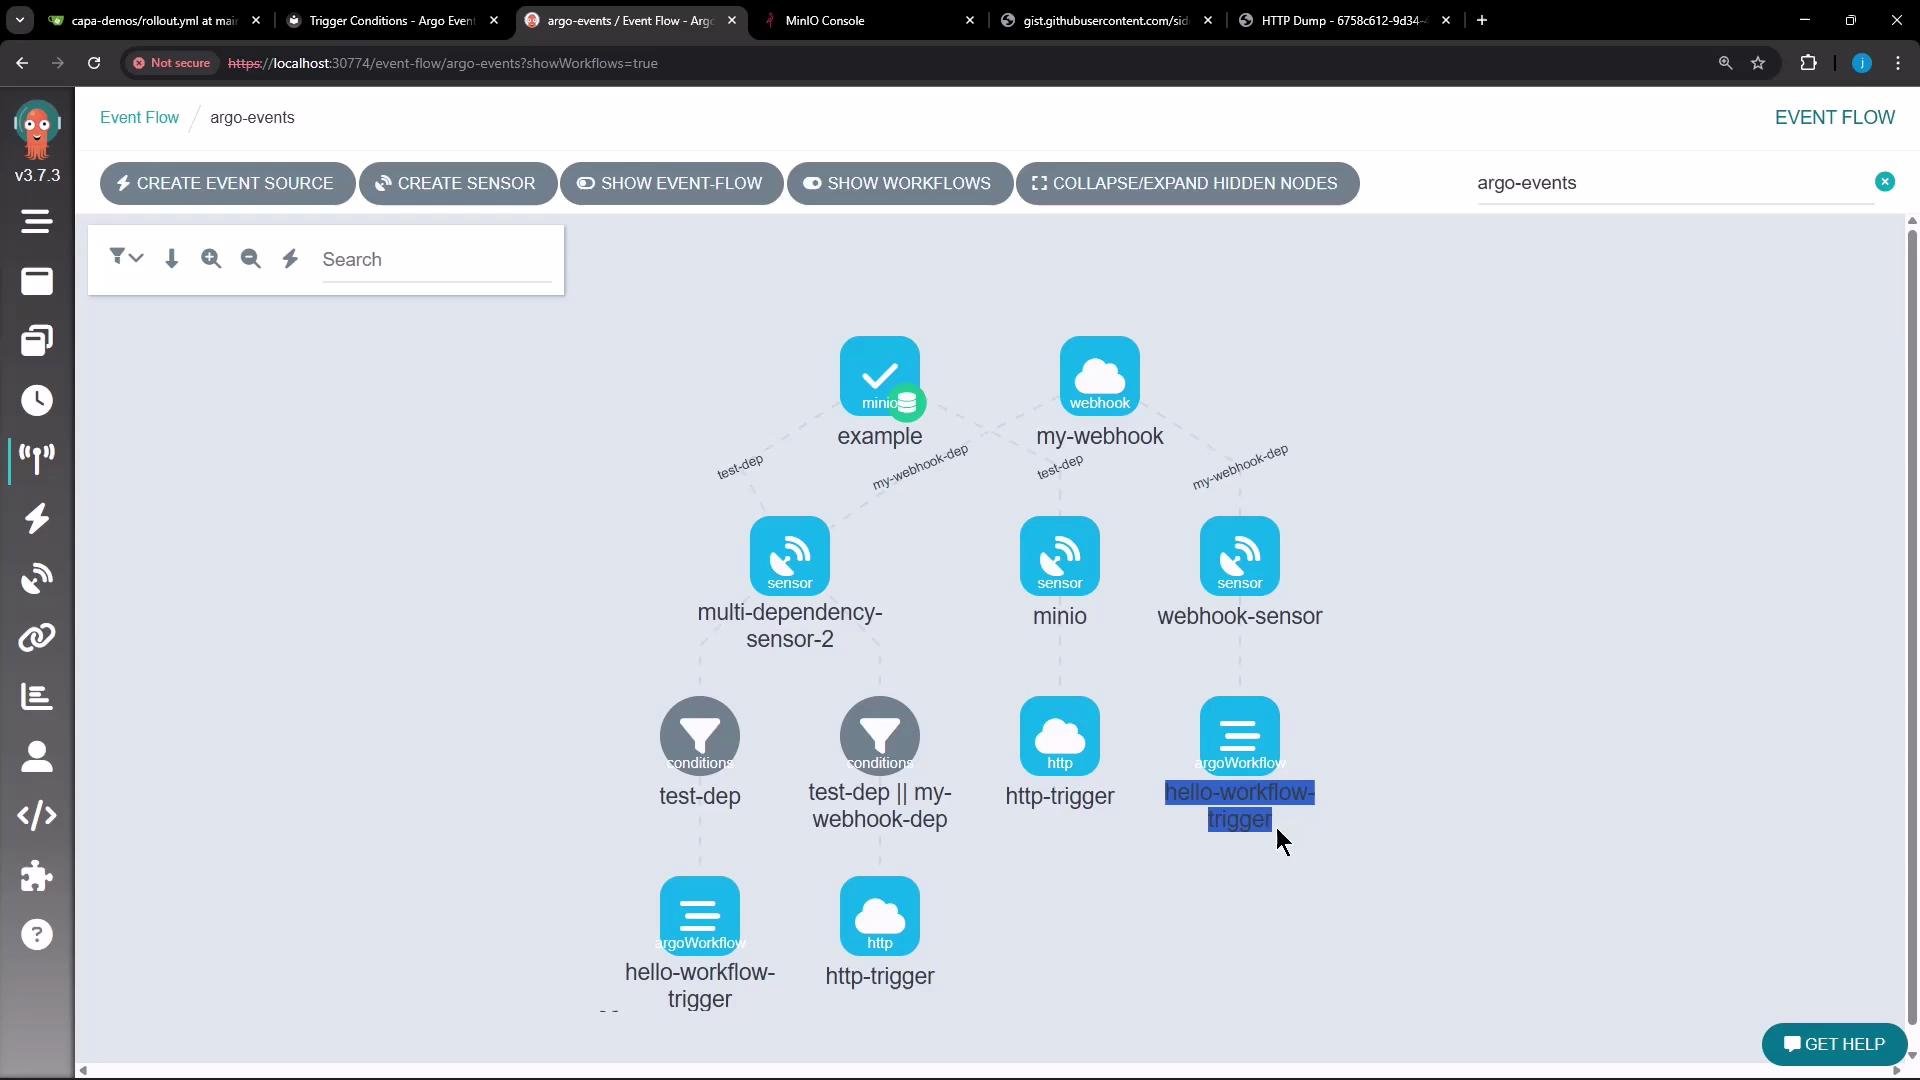Open Reports chart sidebar icon
This screenshot has height=1080, width=1920.
tap(37, 696)
